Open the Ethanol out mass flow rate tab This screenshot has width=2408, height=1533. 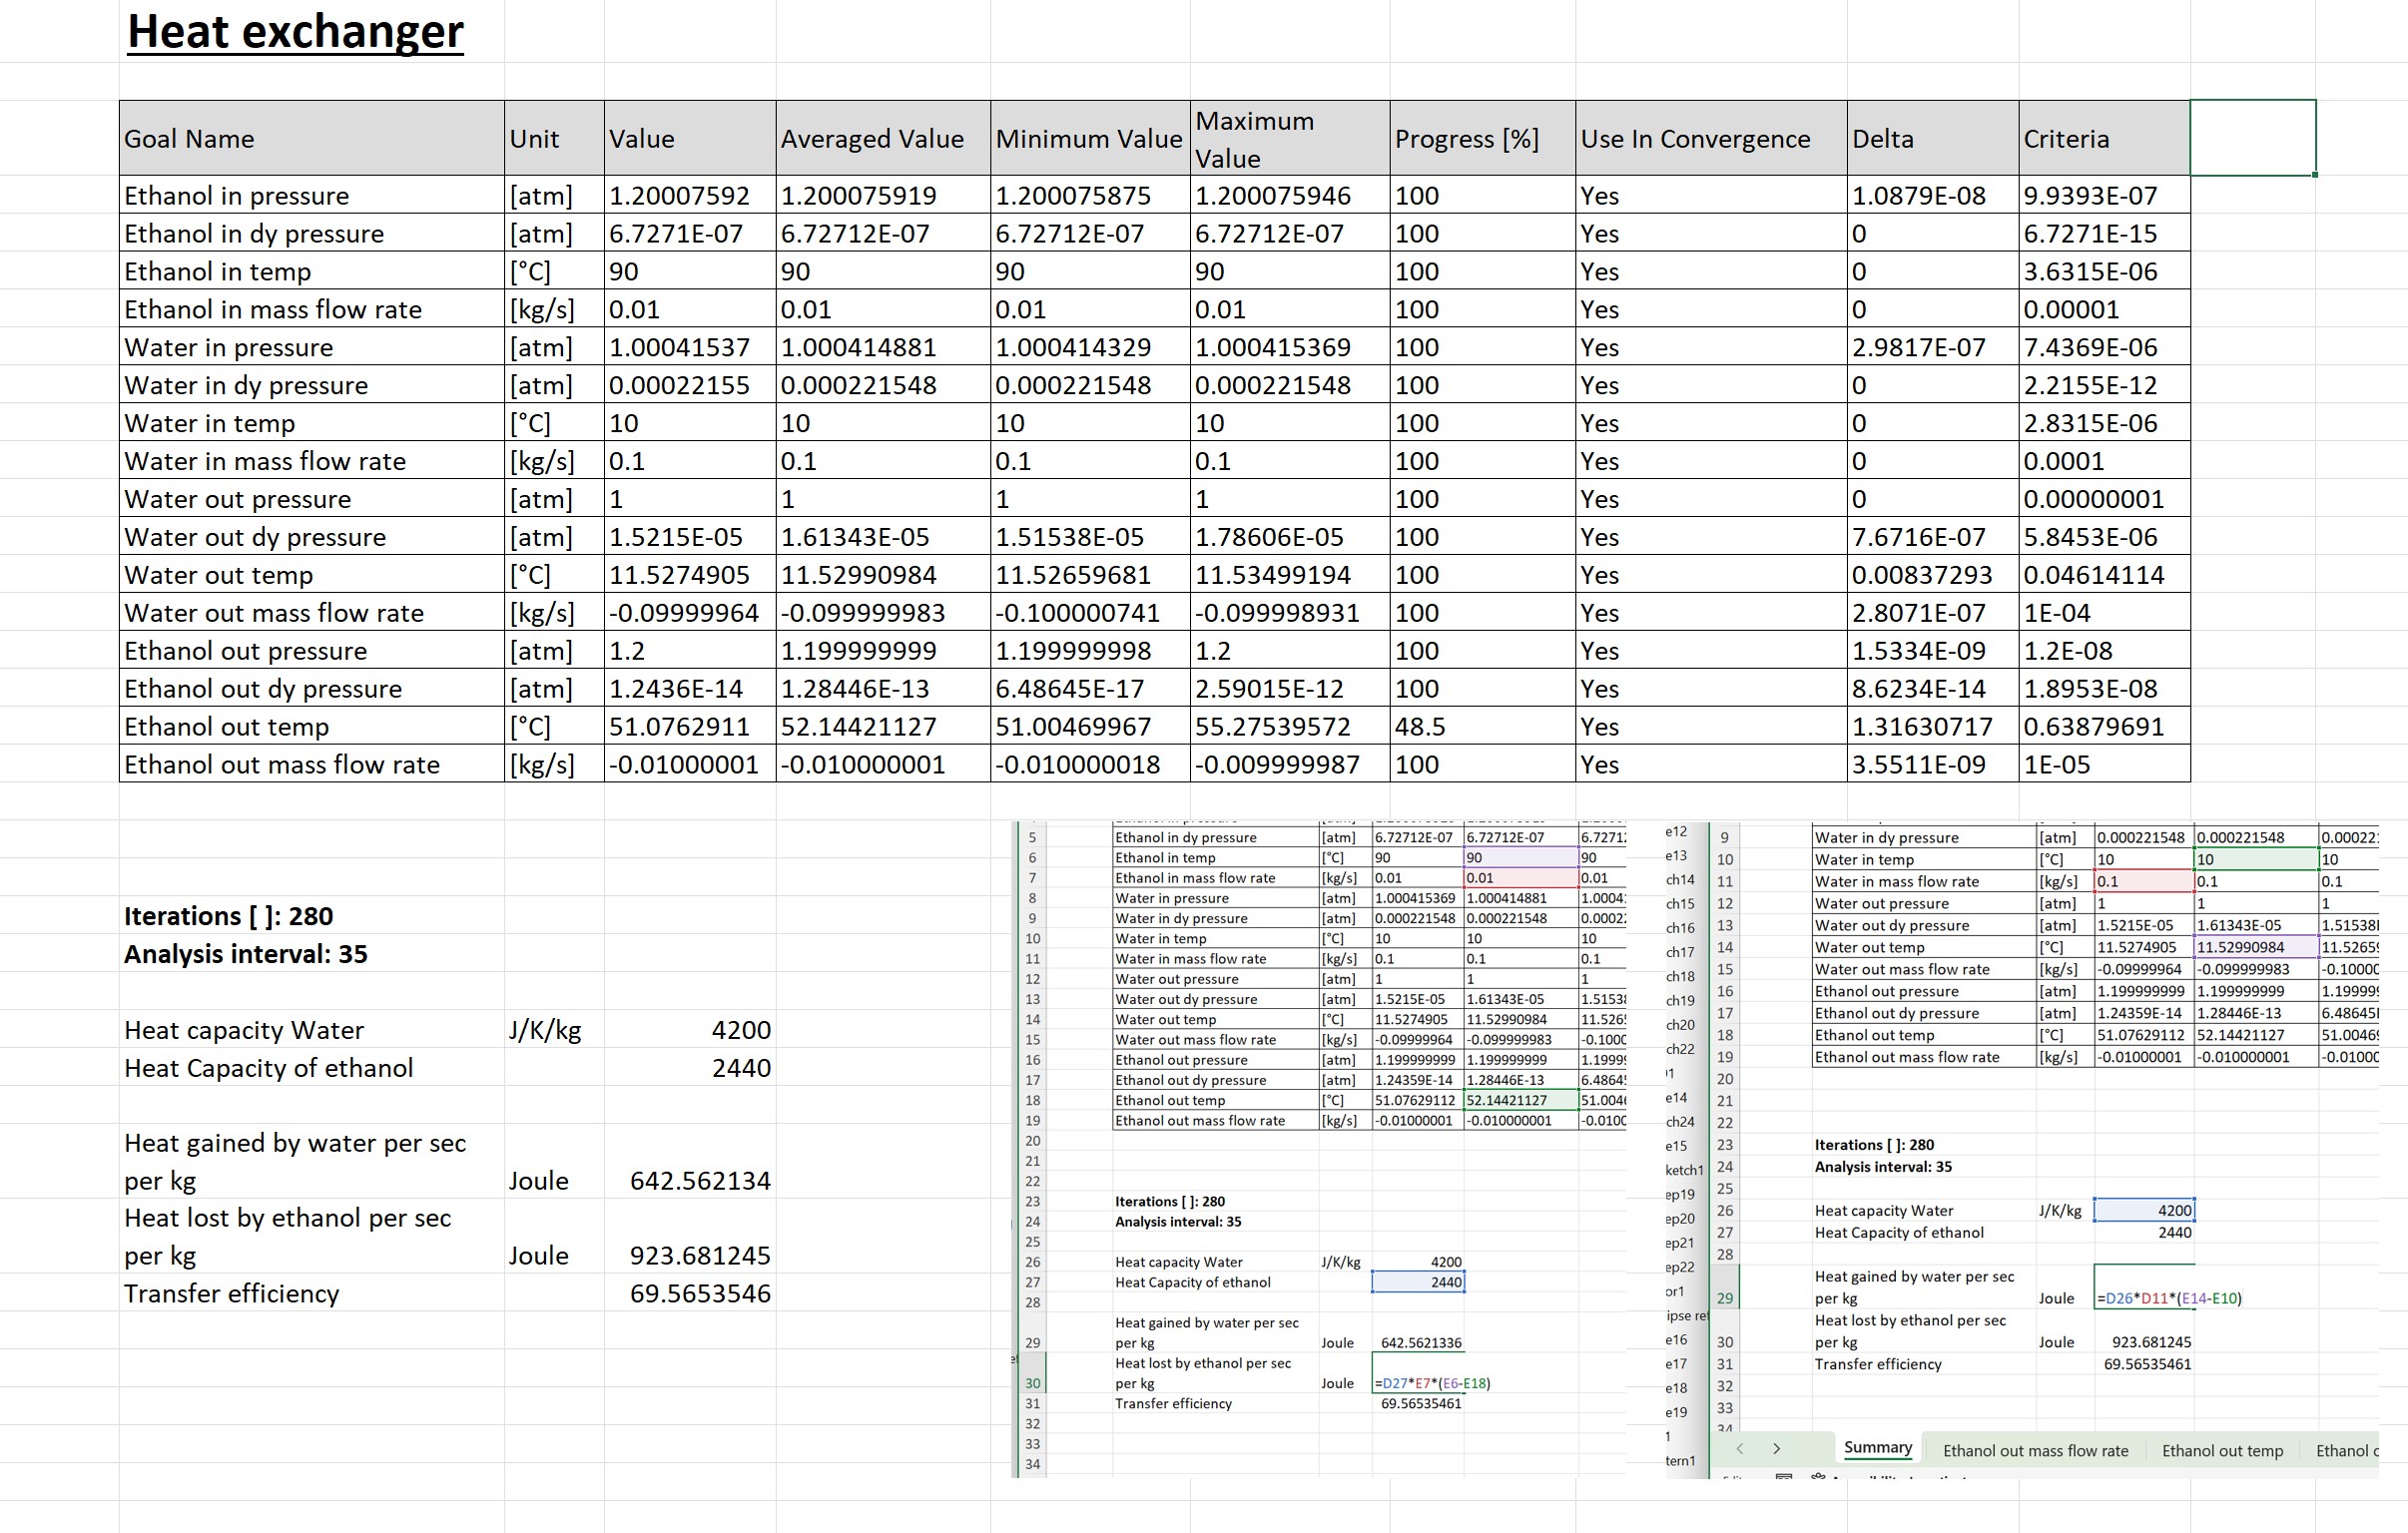click(2035, 1450)
